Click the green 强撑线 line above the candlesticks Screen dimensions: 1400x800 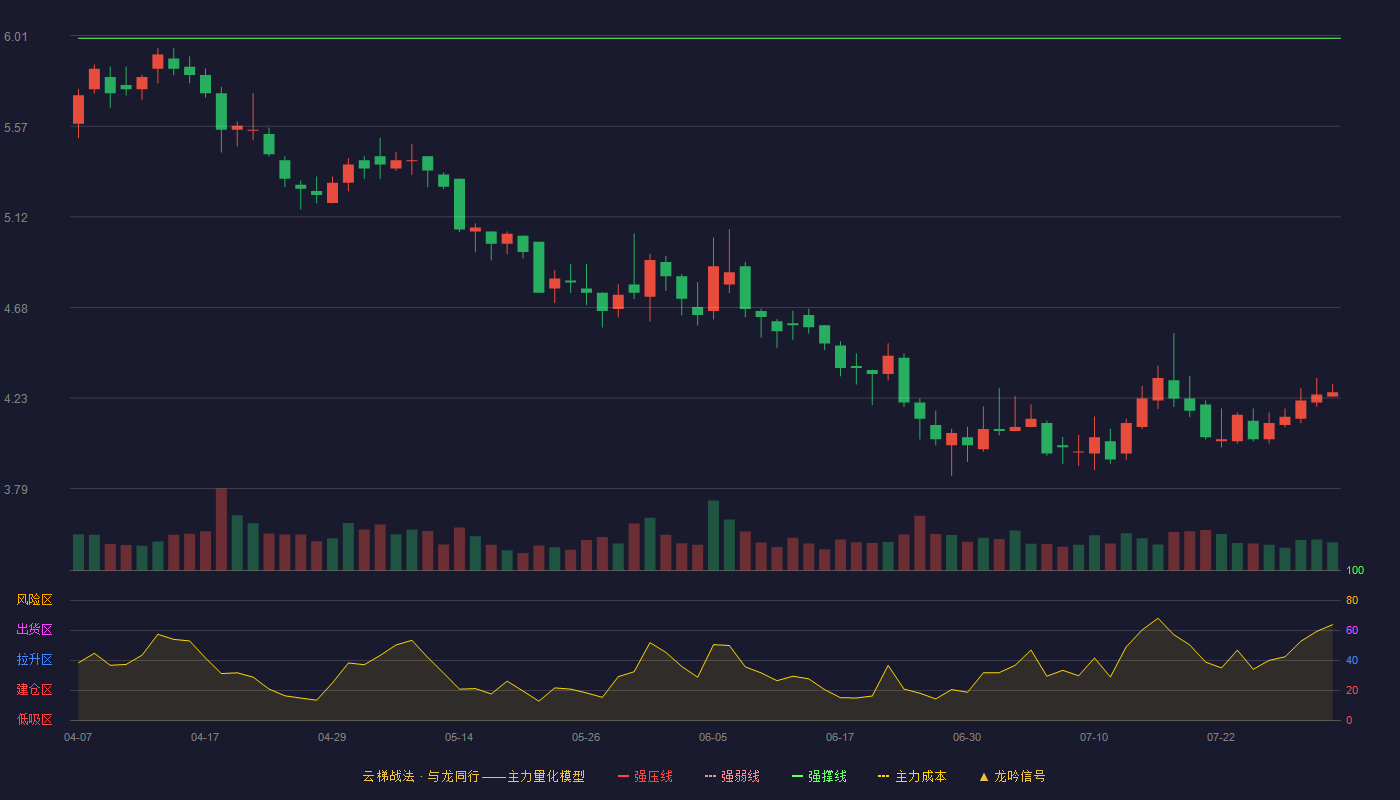[709, 38]
